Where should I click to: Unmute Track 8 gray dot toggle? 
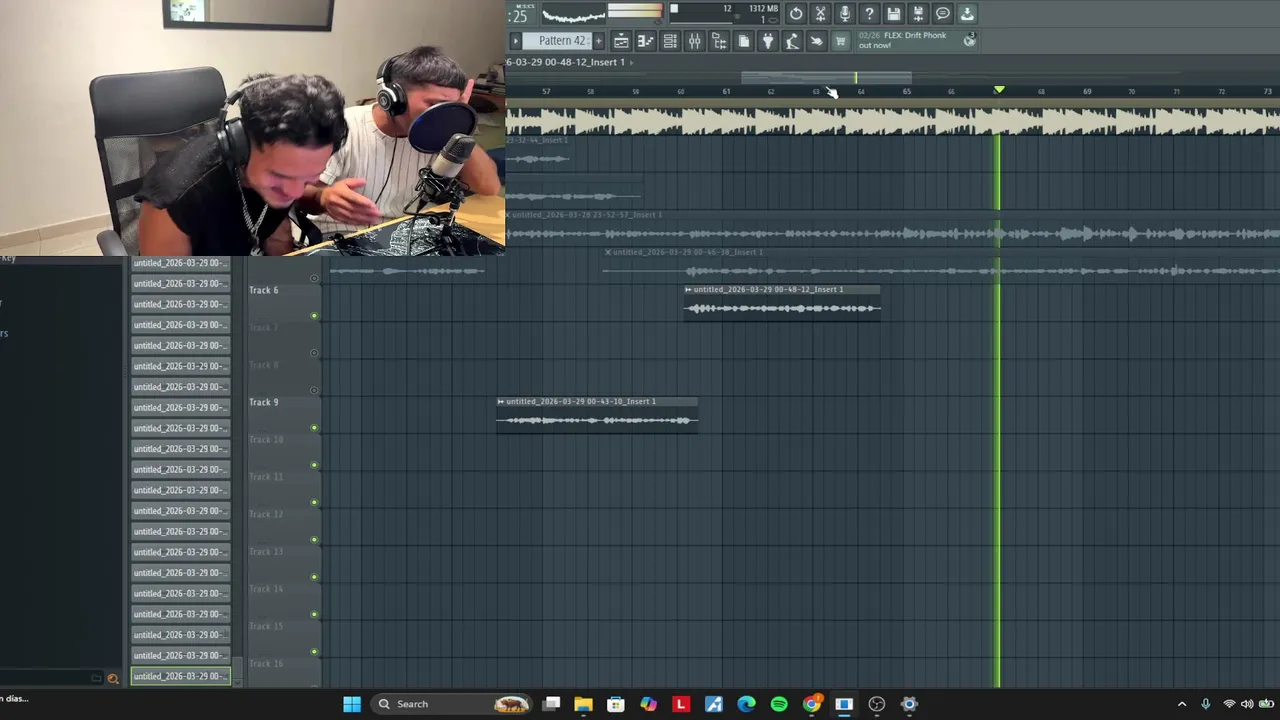pyautogui.click(x=314, y=391)
